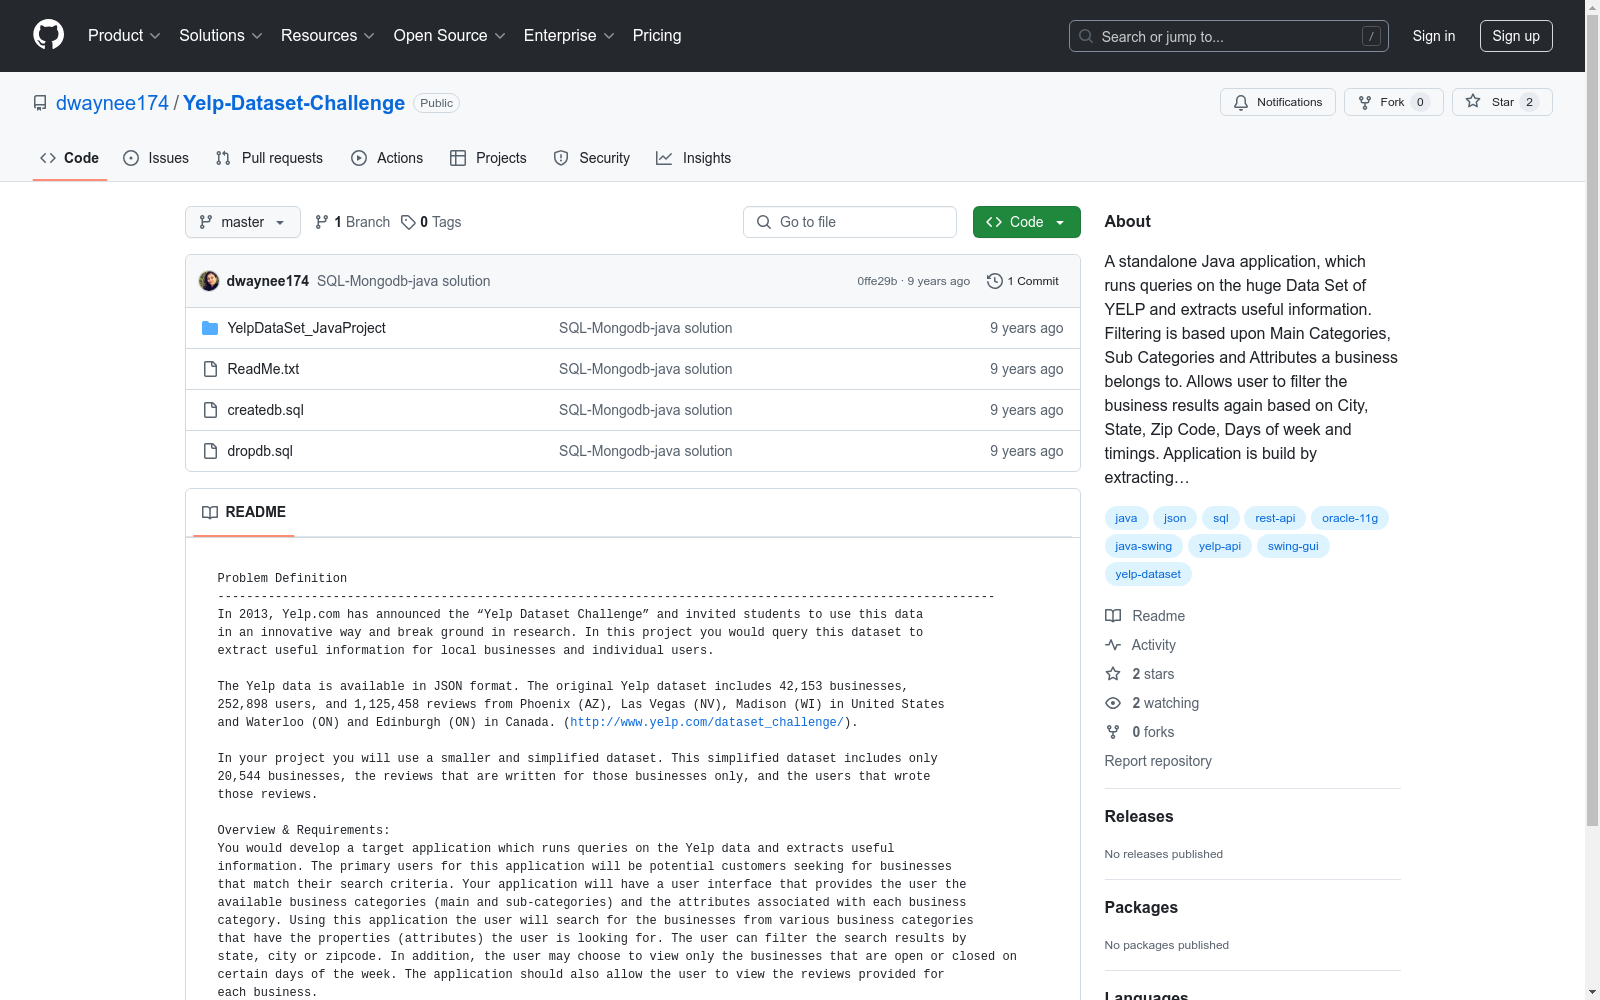This screenshot has width=1600, height=1000.
Task: Switch to the Security tab
Action: point(592,158)
